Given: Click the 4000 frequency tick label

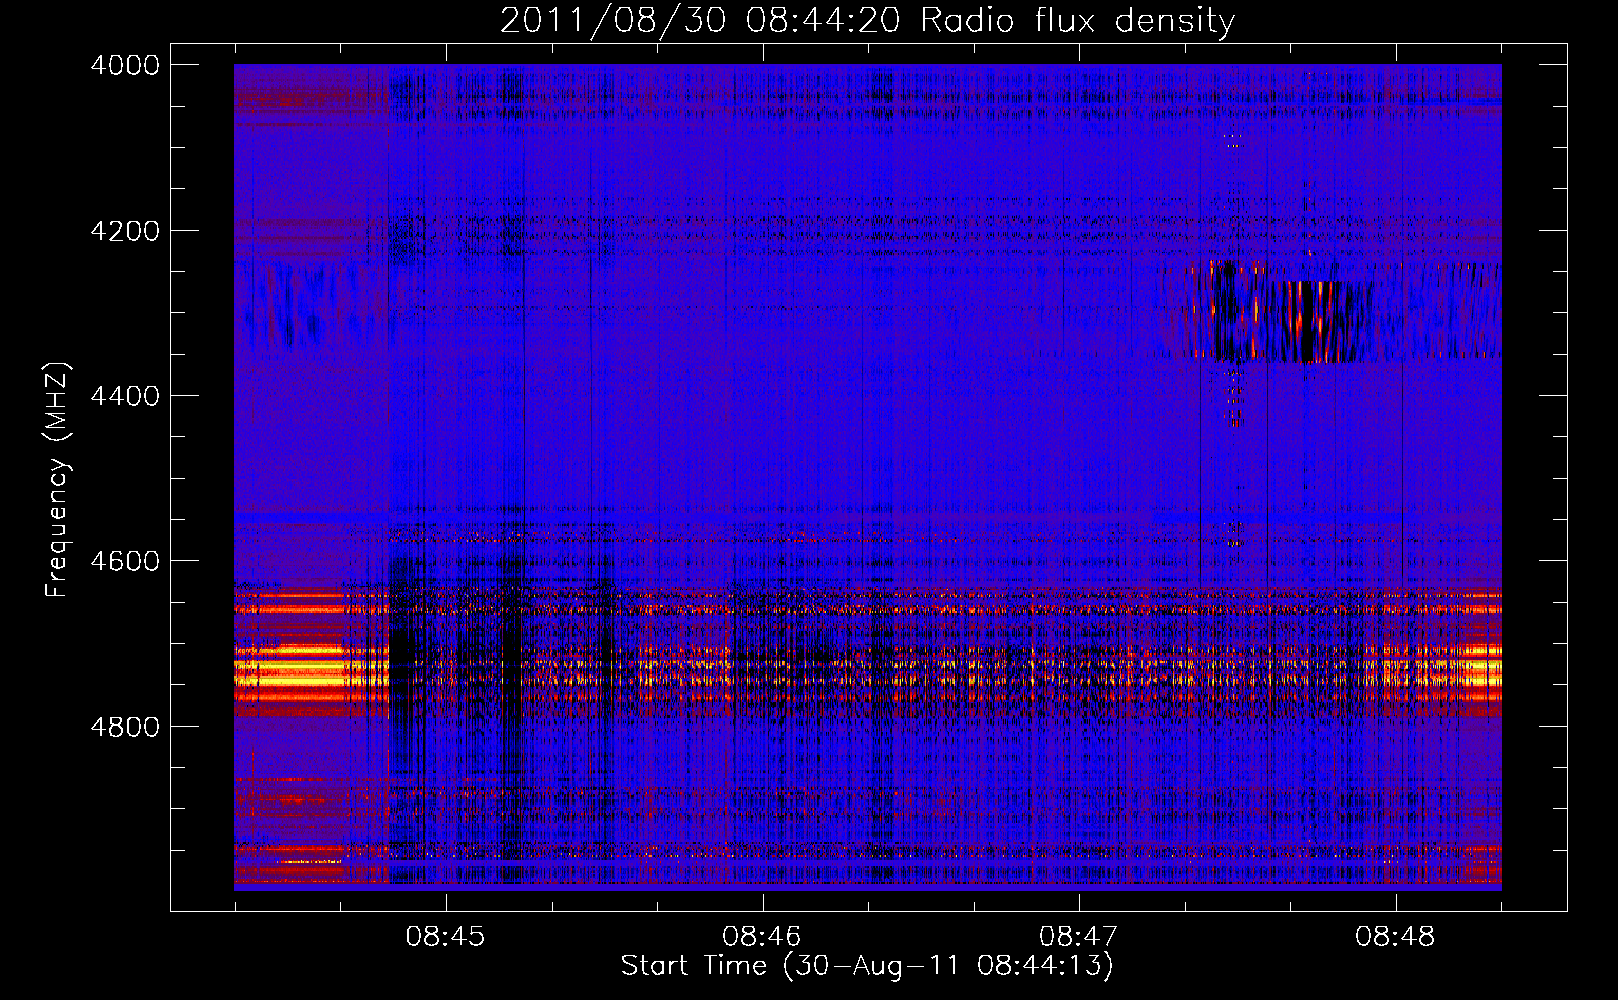Looking at the screenshot, I should [125, 65].
